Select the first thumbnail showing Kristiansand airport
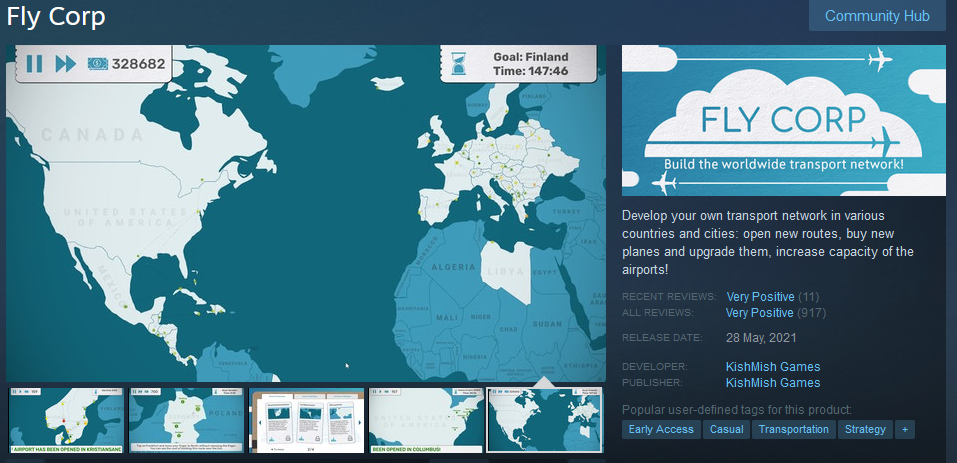The width and height of the screenshot is (957, 463). pos(65,420)
